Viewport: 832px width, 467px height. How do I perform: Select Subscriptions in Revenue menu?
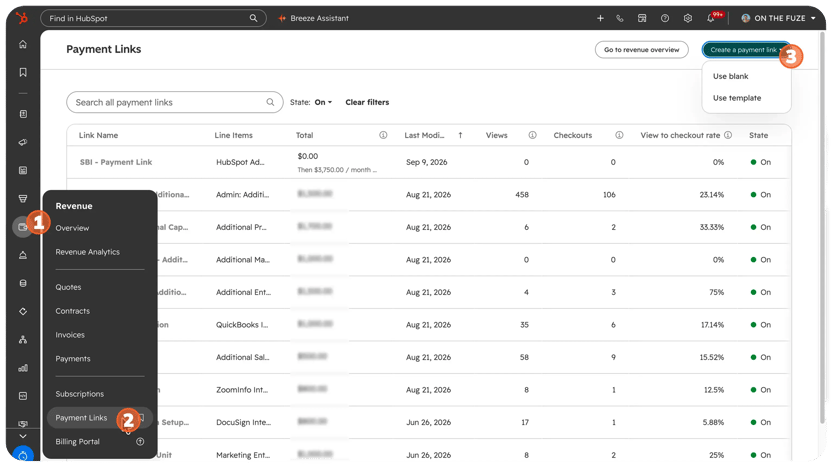tap(80, 394)
